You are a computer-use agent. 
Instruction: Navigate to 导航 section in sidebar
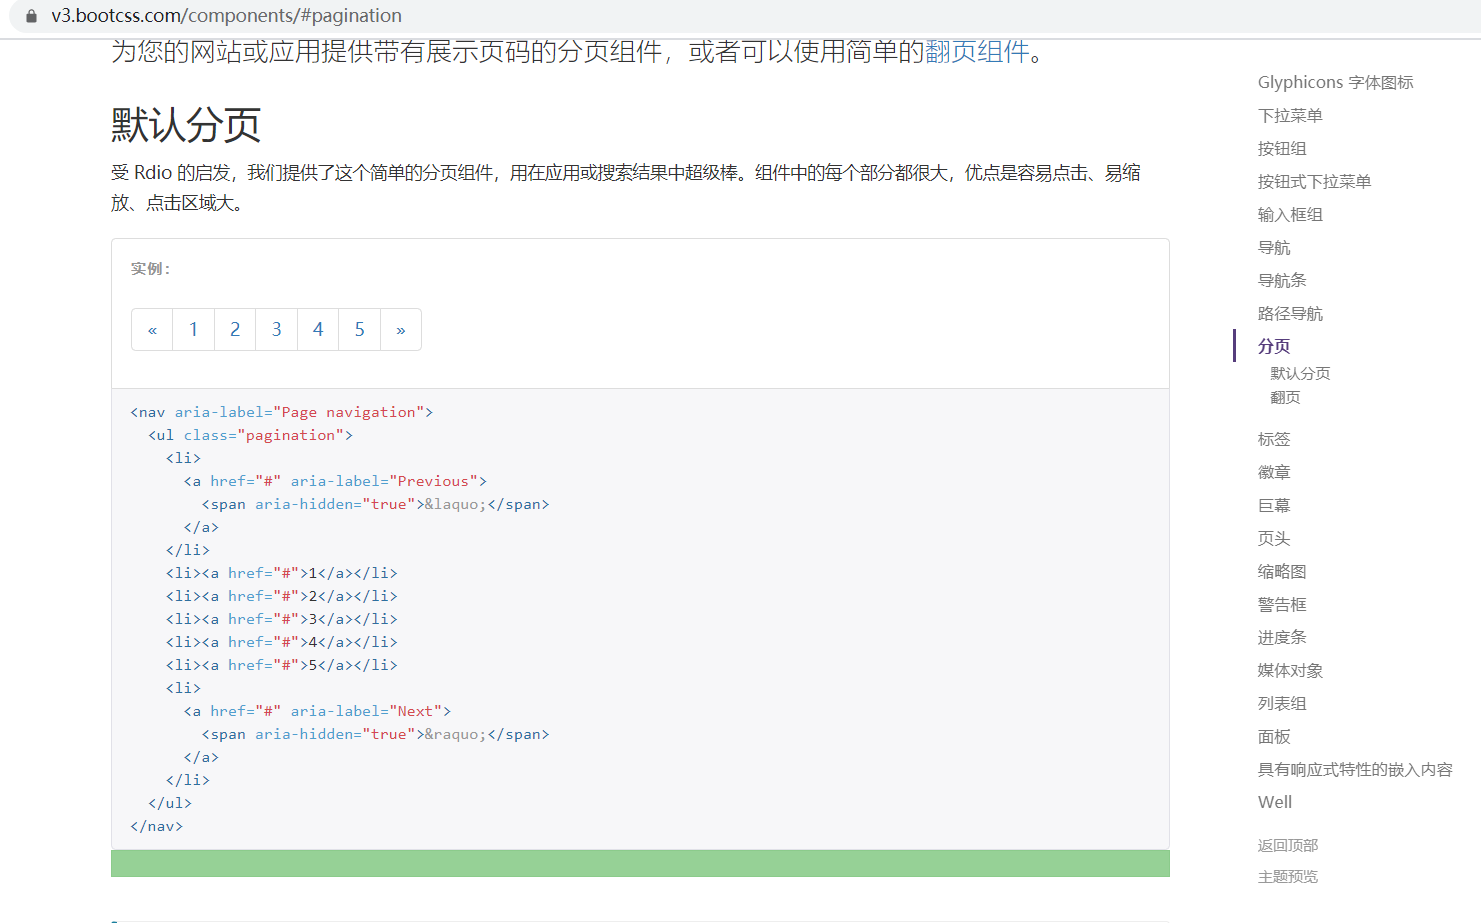1274,247
